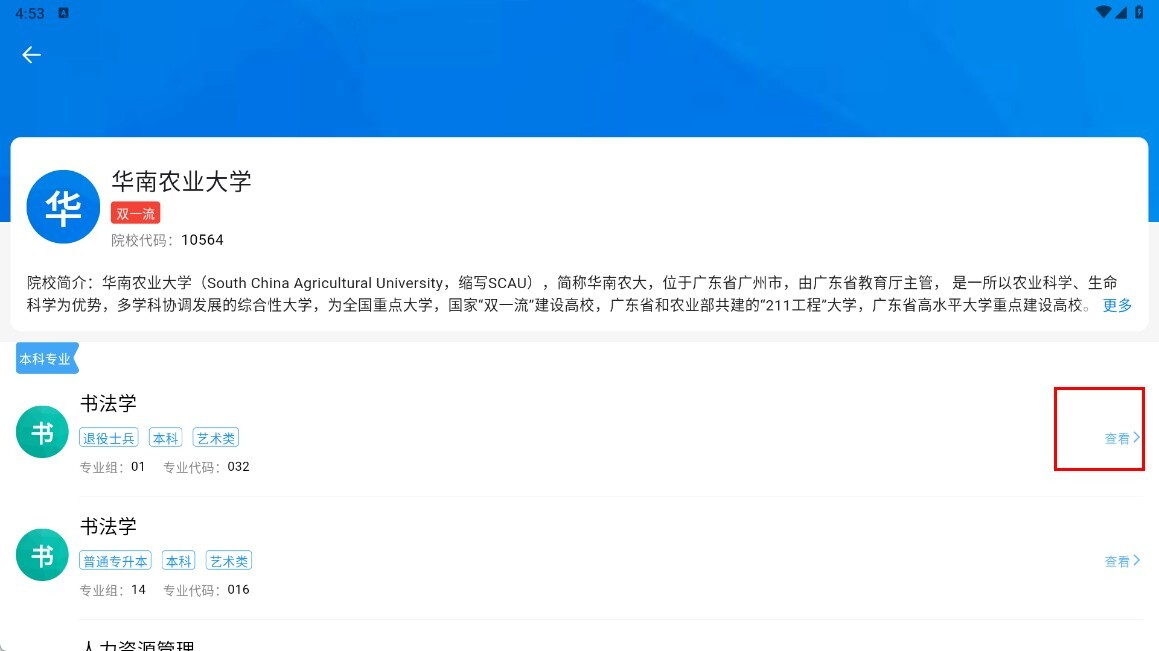Image resolution: width=1159 pixels, height=651 pixels.
Task: Tap the 华南农业大学 title
Action: pos(181,181)
